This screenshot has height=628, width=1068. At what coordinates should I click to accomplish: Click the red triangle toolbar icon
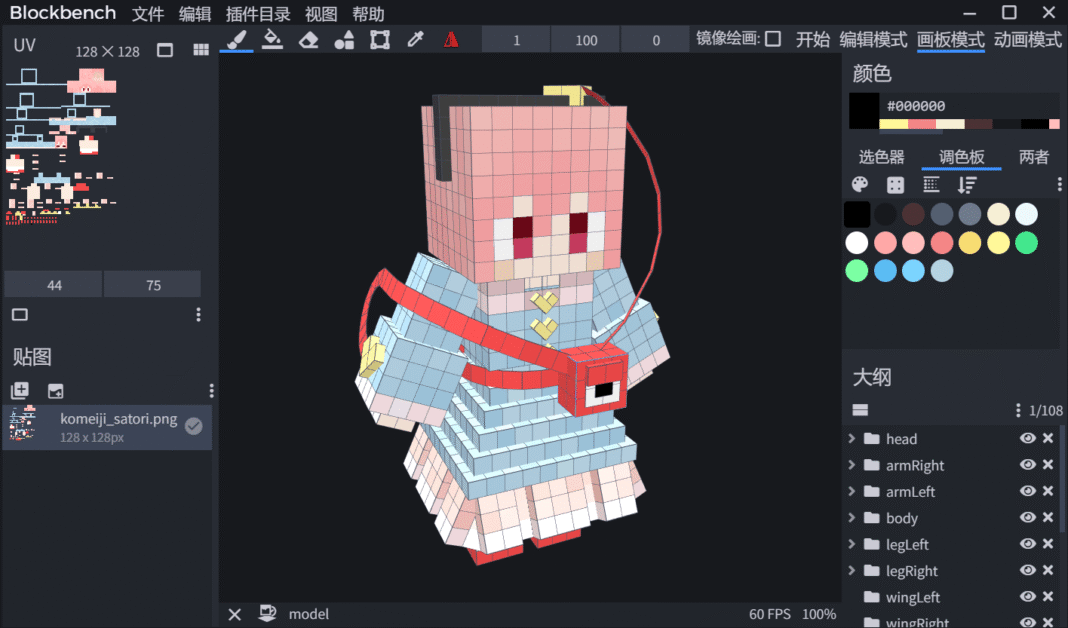point(451,40)
